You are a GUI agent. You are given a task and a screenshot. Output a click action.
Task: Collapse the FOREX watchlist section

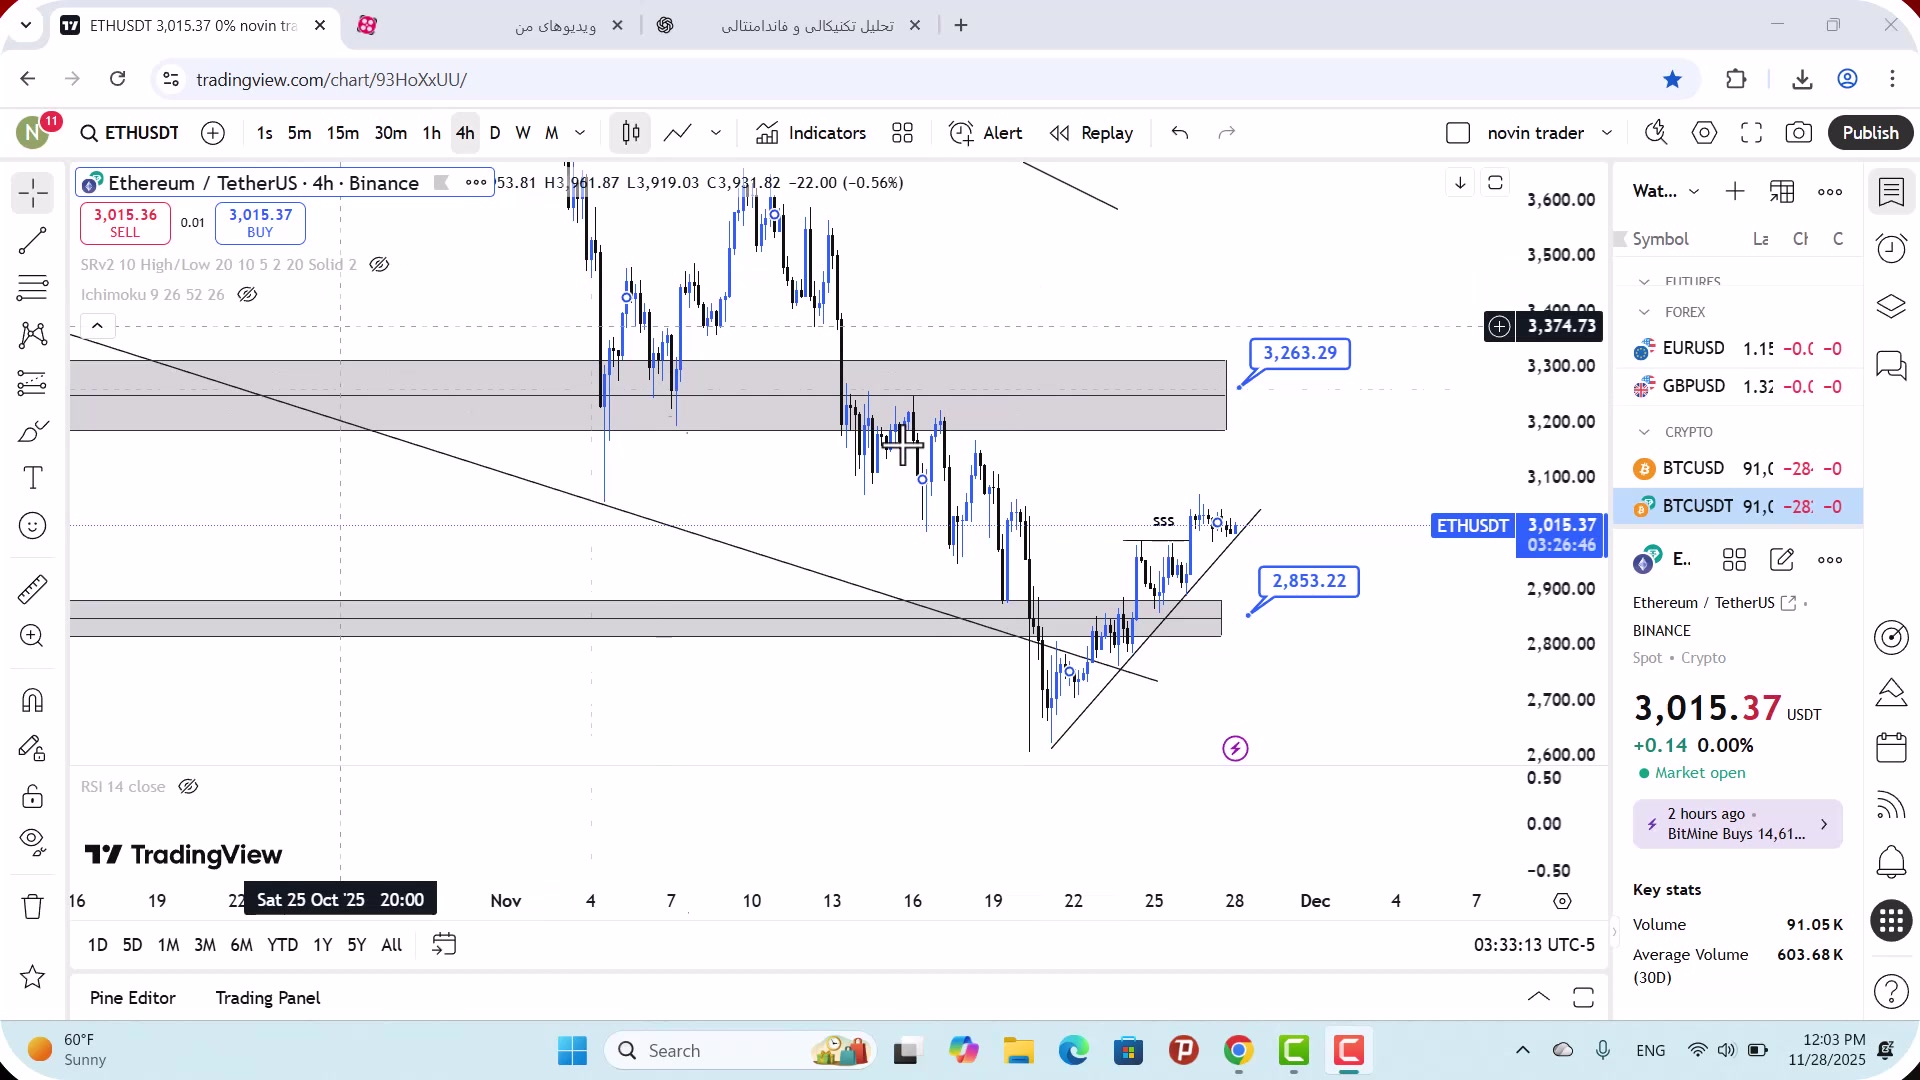point(1644,312)
